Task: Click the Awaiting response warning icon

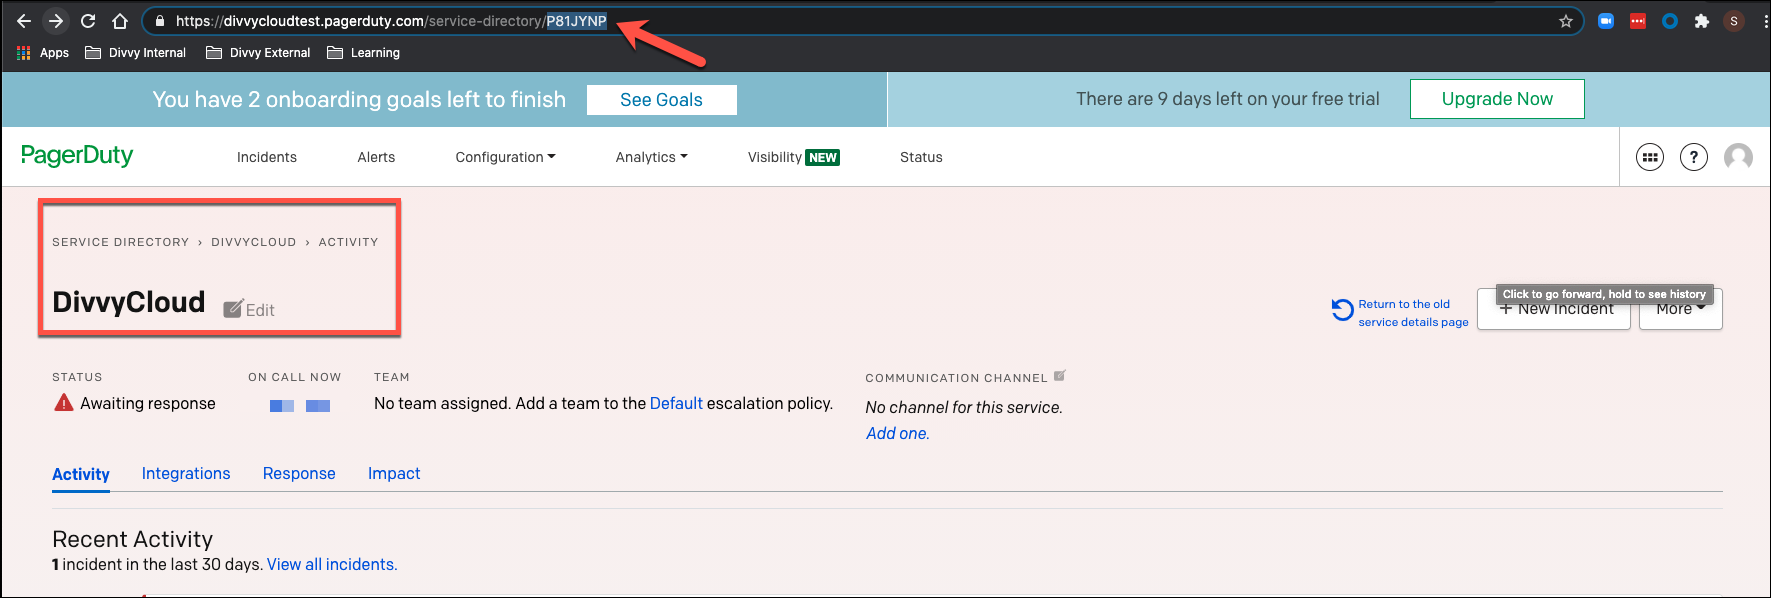Action: pyautogui.click(x=64, y=403)
